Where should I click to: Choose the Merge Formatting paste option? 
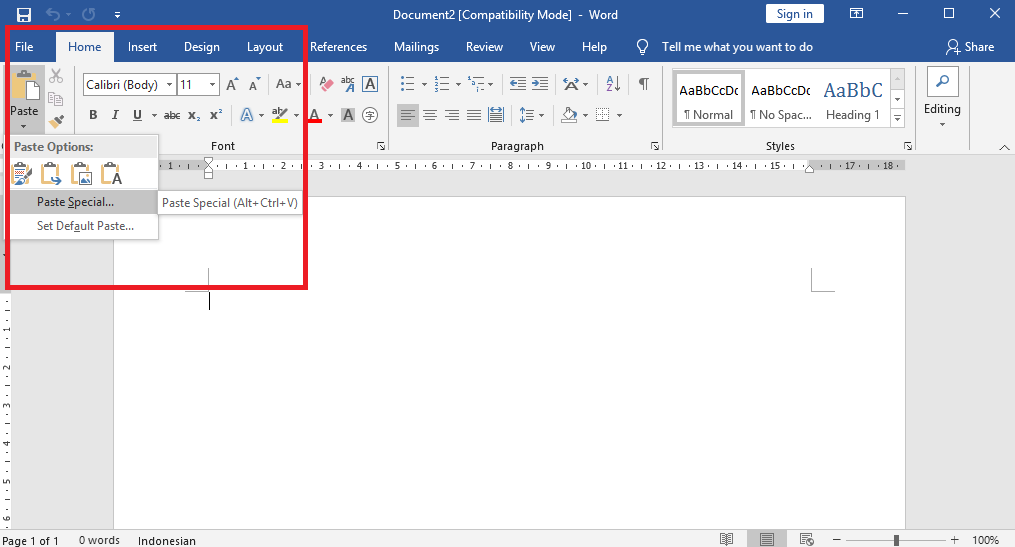[51, 173]
